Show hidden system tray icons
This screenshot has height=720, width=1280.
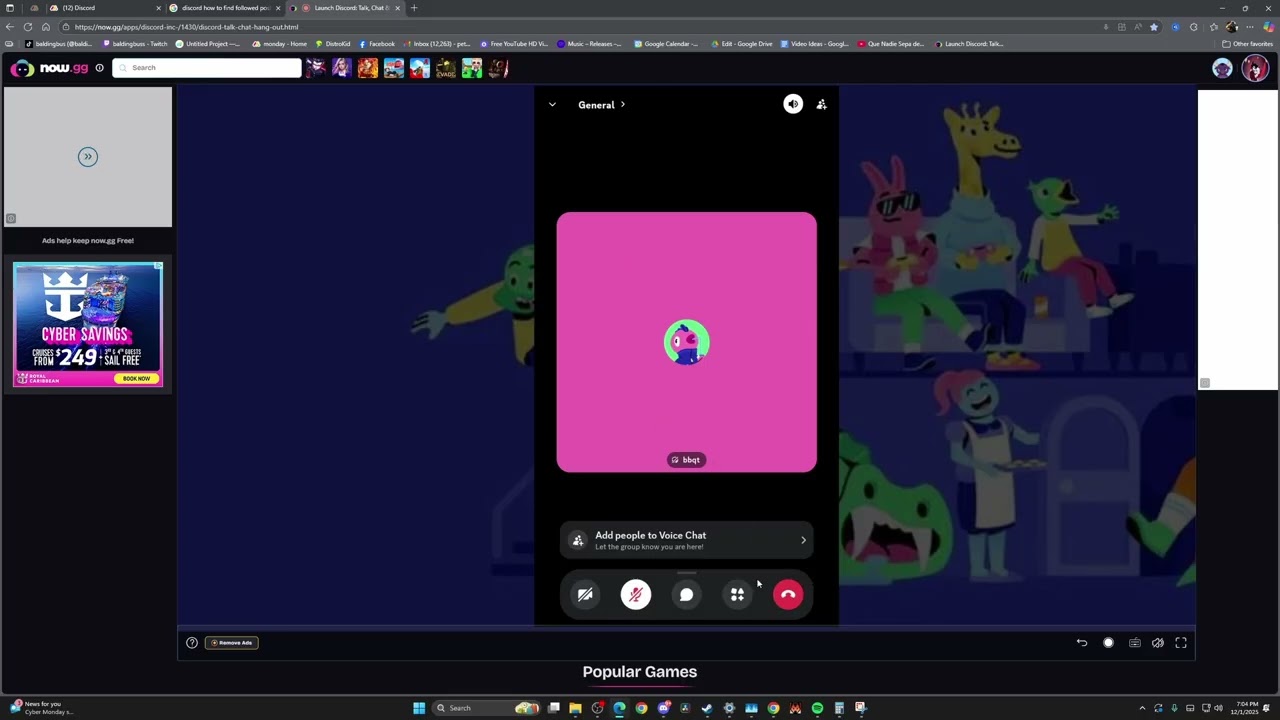[1142, 708]
